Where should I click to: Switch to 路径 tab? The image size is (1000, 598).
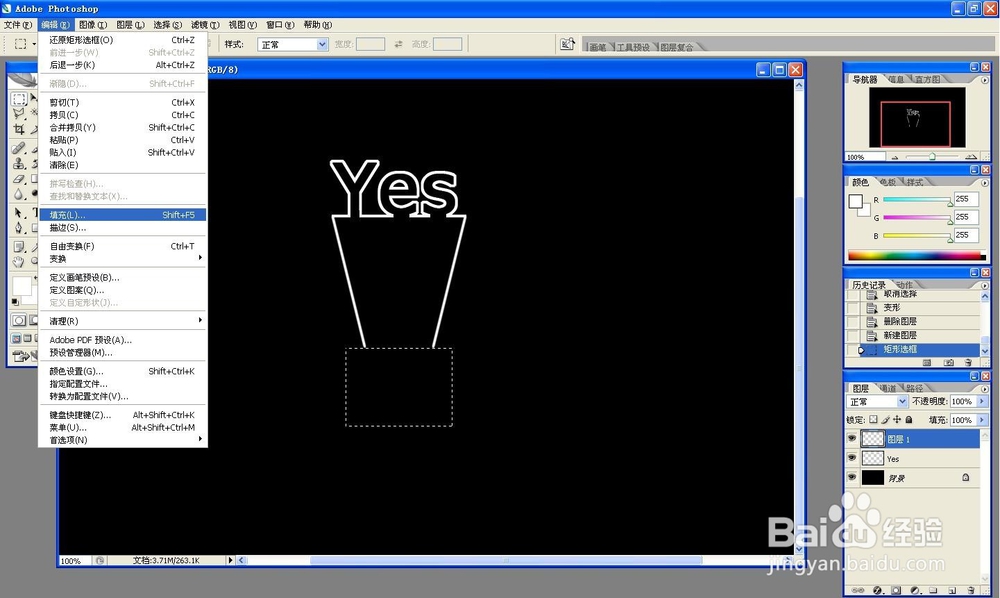pyautogui.click(x=914, y=388)
